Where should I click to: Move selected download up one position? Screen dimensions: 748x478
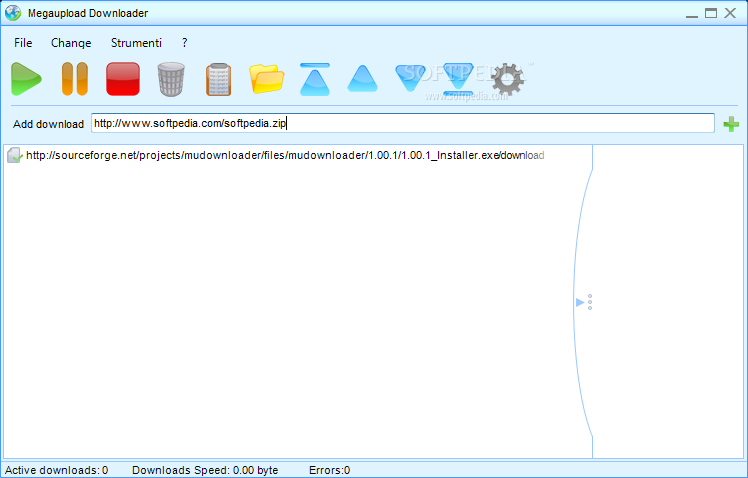click(x=363, y=79)
